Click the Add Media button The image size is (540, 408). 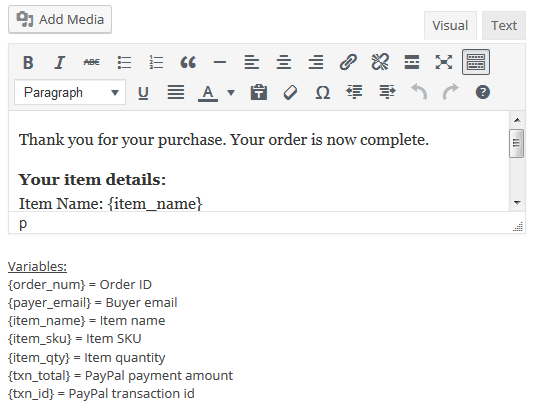point(60,19)
